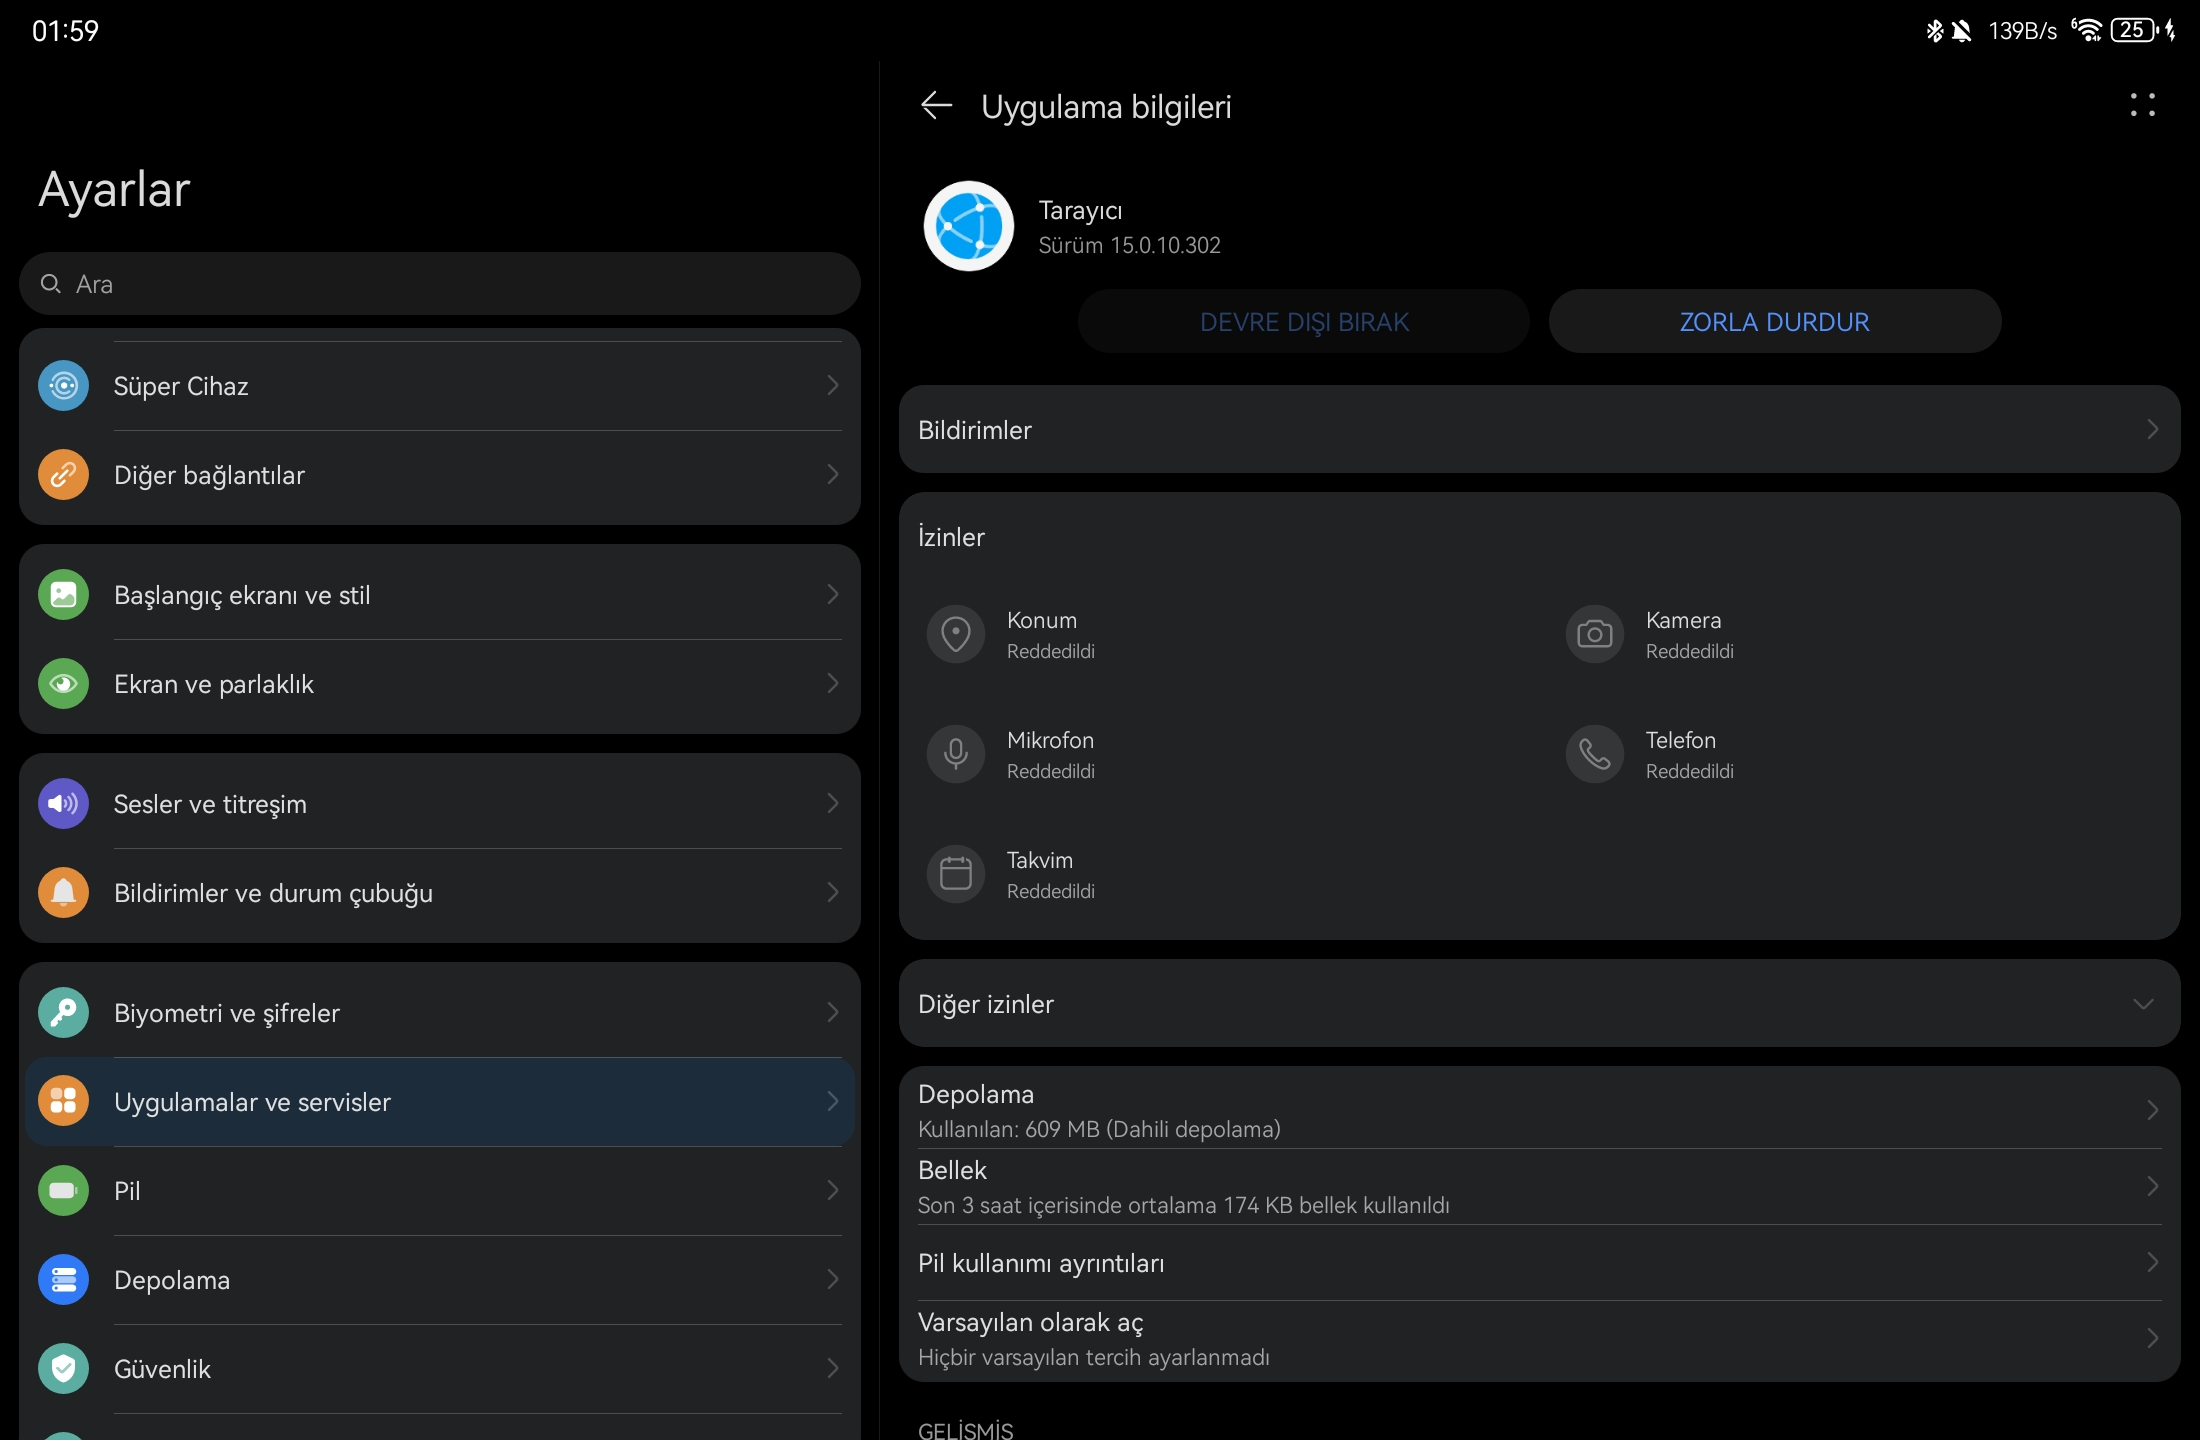Open the Telefon permission icon
2200x1440 pixels.
pos(1595,754)
